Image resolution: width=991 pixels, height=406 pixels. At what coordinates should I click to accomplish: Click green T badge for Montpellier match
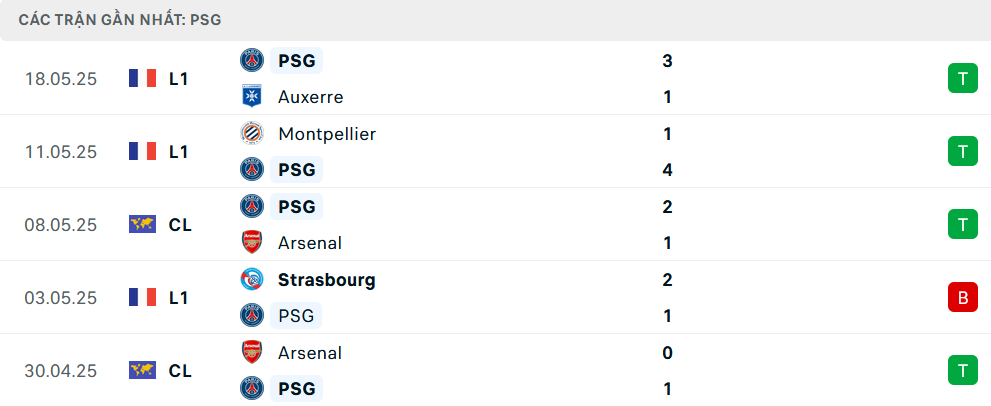[963, 151]
